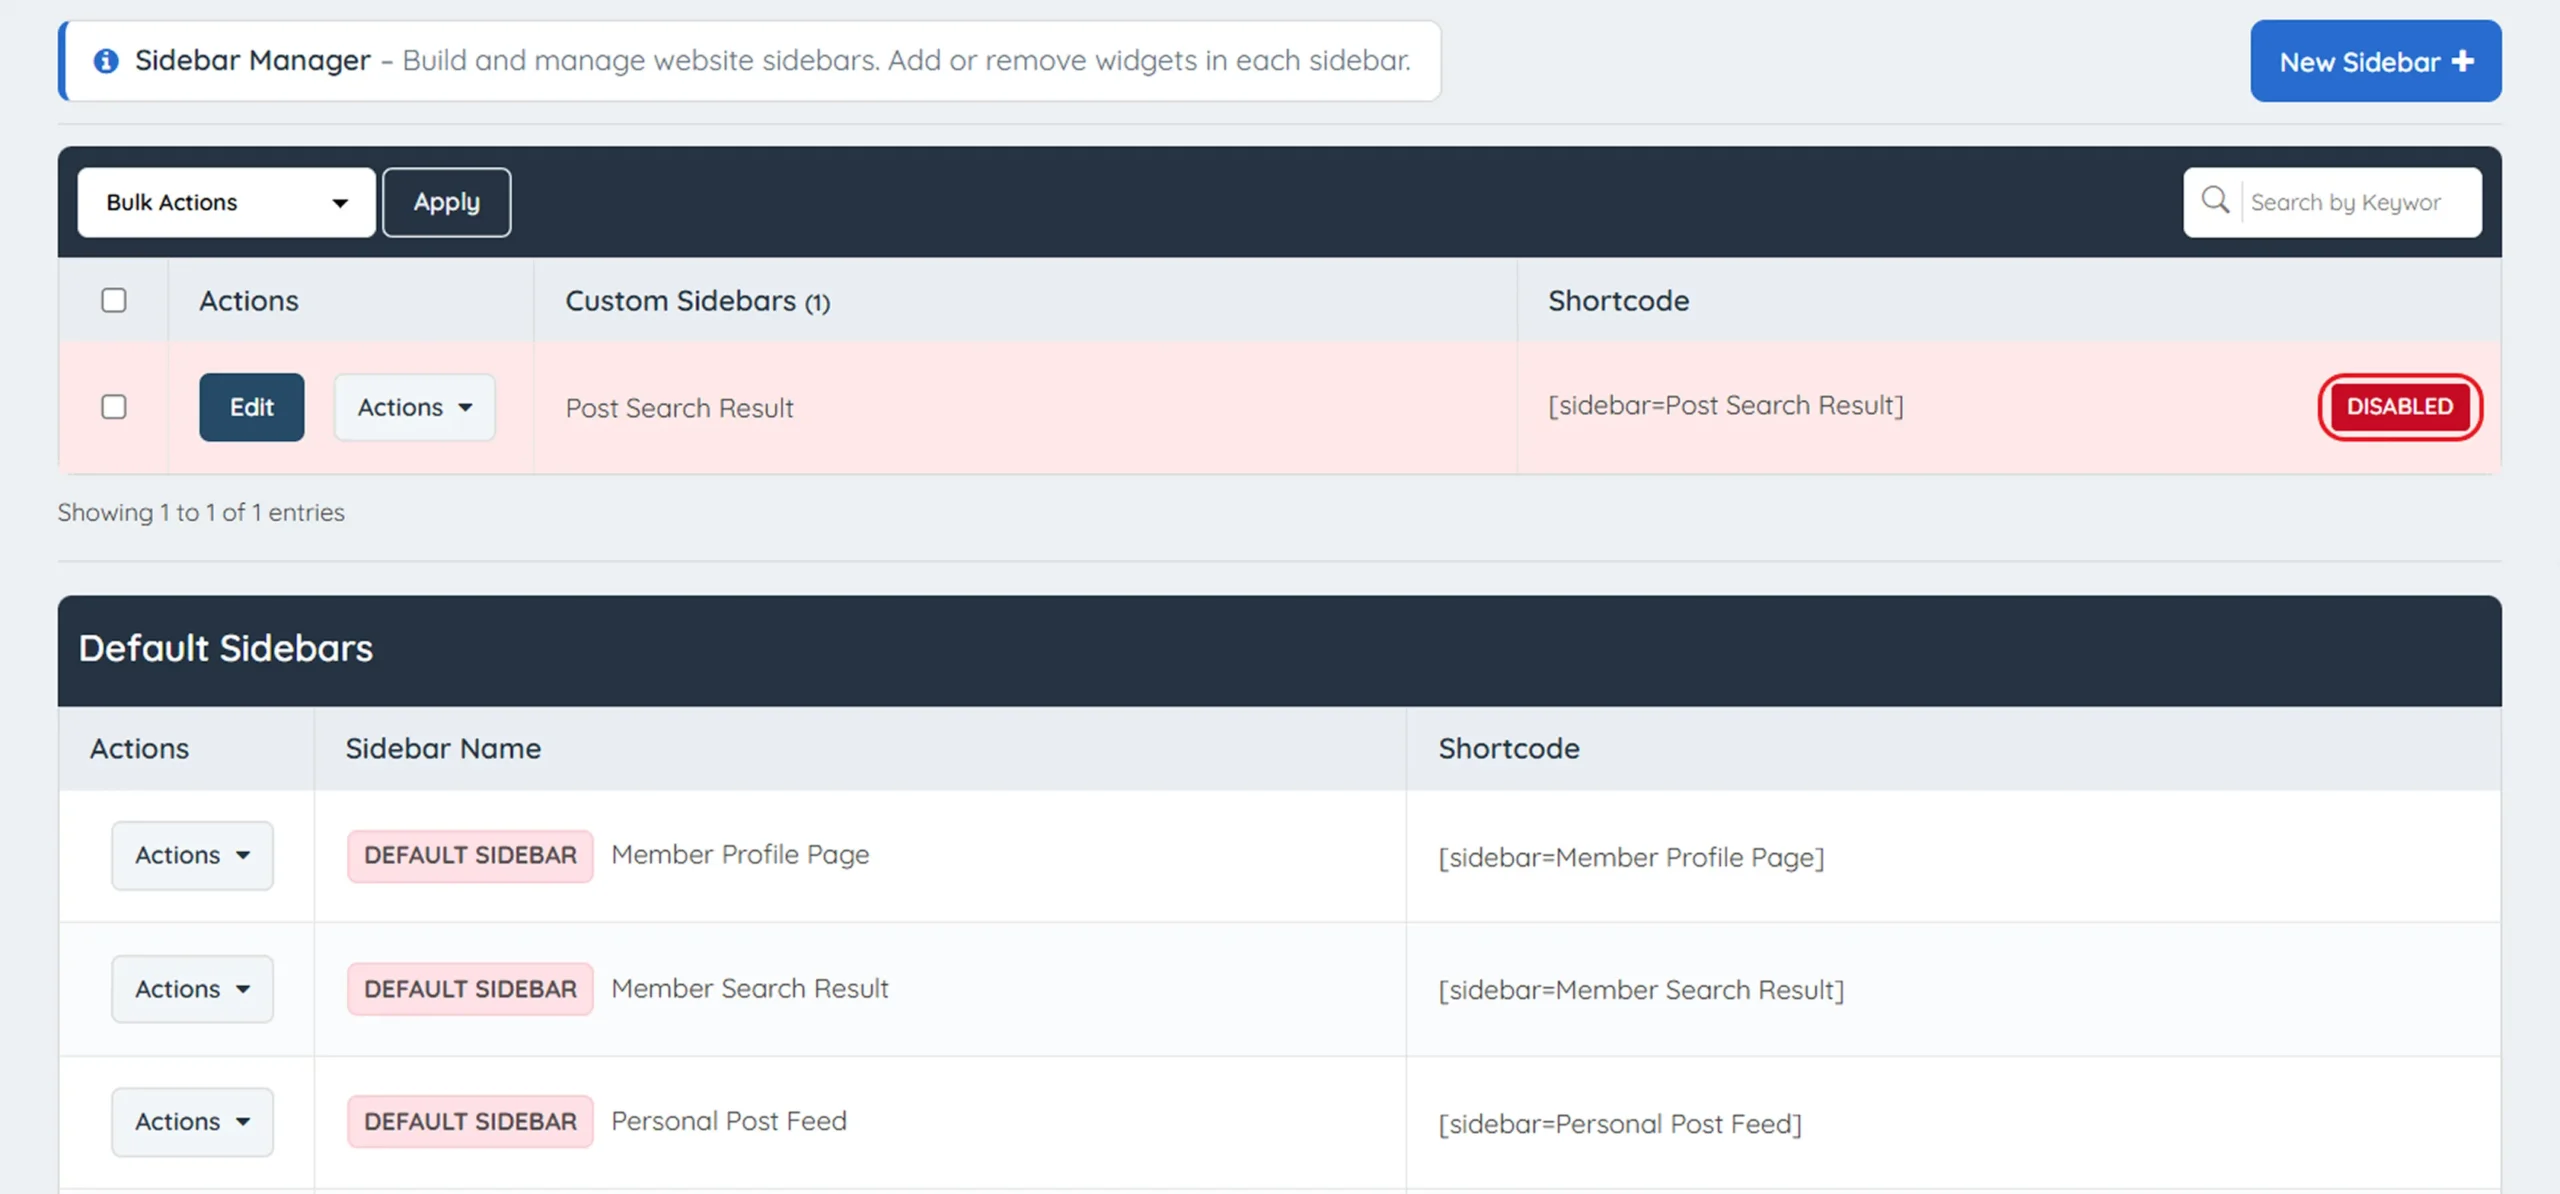Image resolution: width=2560 pixels, height=1194 pixels.
Task: Expand Actions for Personal Post Feed
Action: coord(192,1121)
